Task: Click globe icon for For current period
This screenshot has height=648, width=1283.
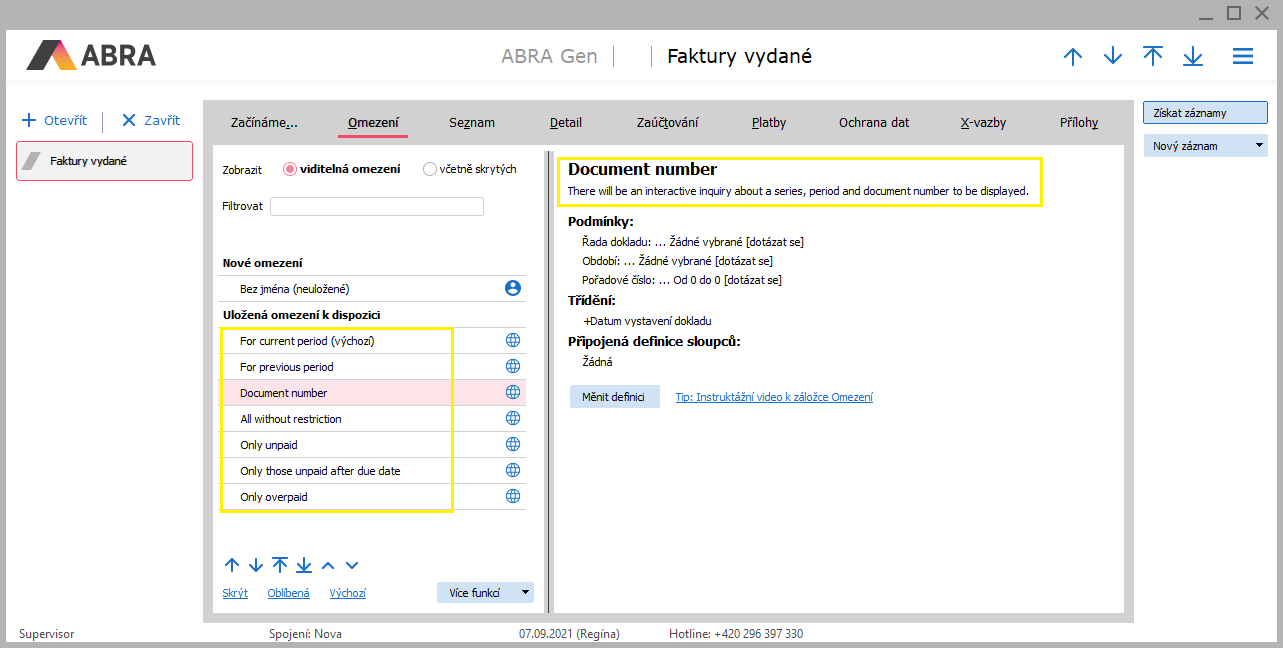Action: click(x=513, y=340)
